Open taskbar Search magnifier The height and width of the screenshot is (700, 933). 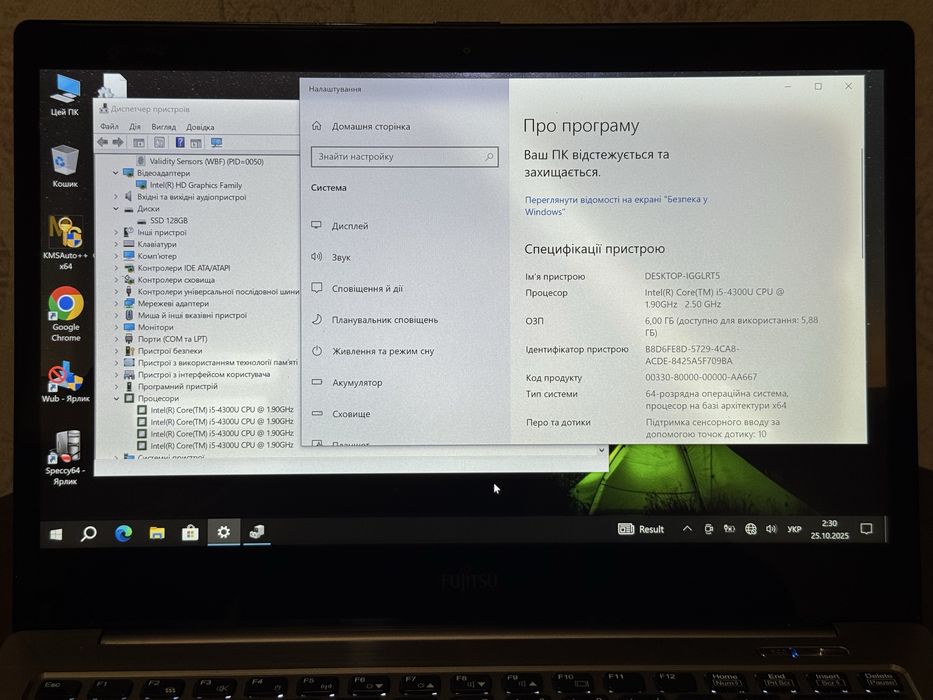click(x=89, y=533)
